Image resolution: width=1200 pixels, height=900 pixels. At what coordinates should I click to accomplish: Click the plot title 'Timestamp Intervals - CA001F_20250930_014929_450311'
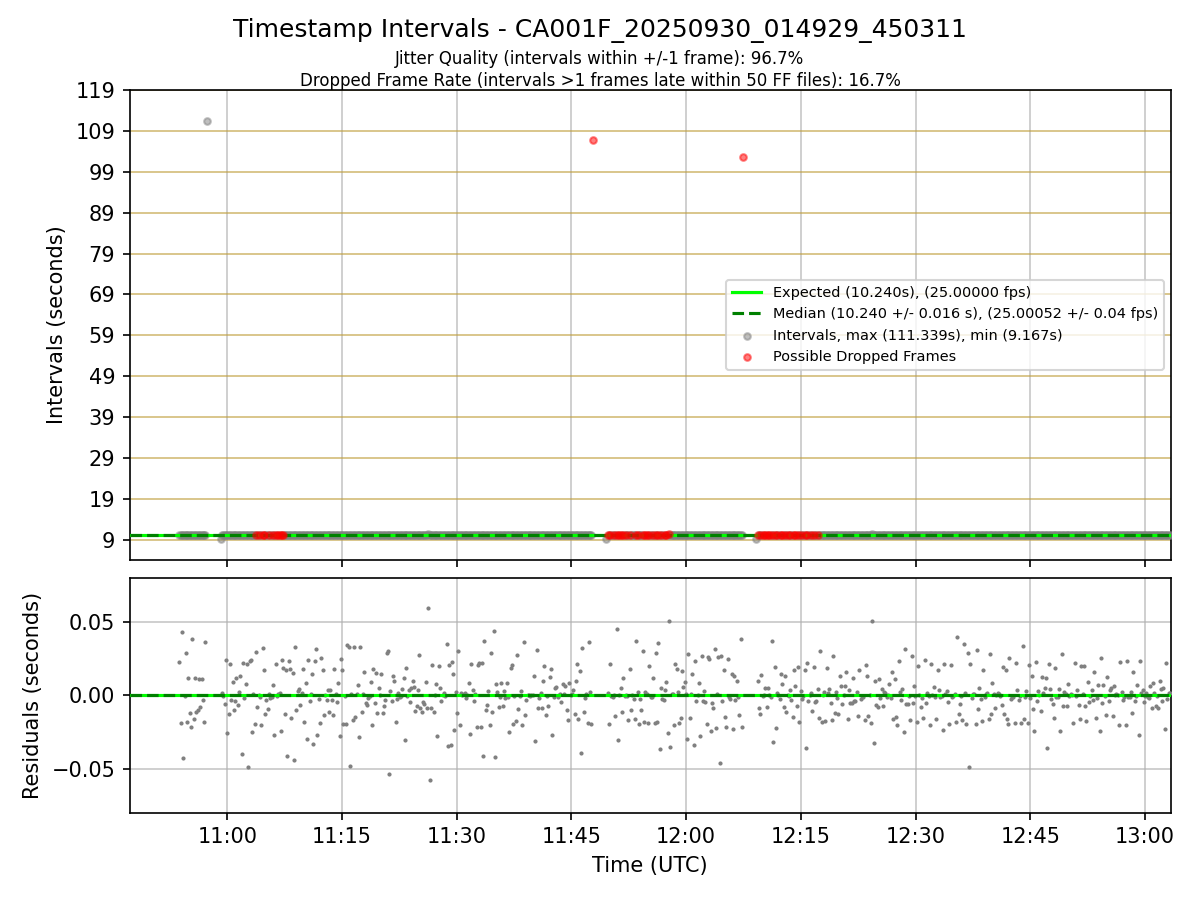(x=600, y=29)
